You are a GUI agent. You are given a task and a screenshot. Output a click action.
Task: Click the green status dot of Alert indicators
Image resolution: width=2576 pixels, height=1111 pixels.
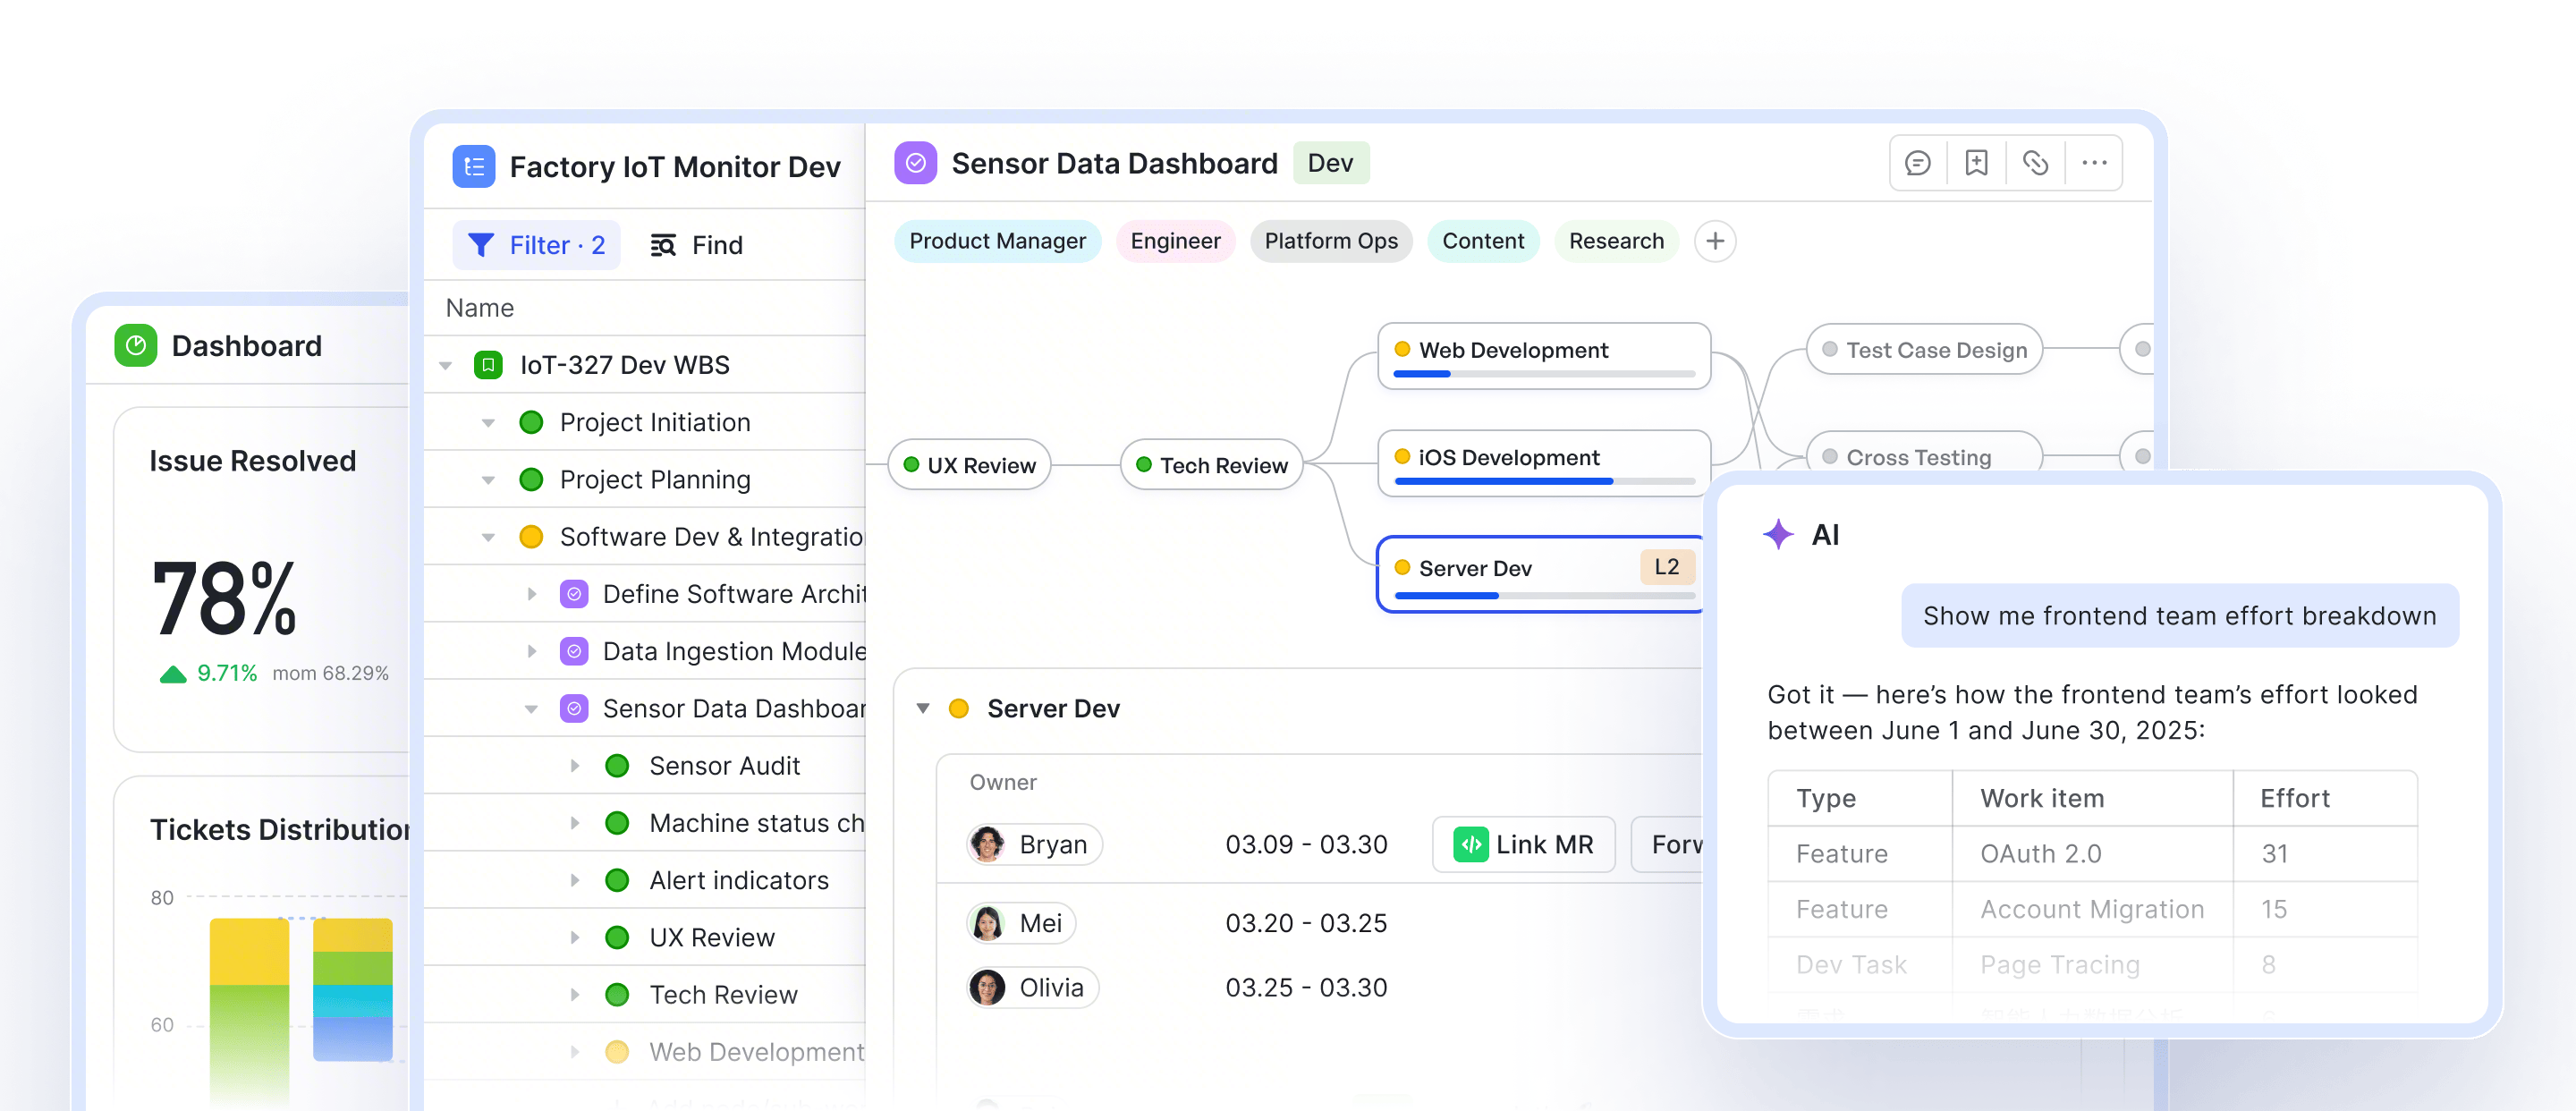click(617, 880)
